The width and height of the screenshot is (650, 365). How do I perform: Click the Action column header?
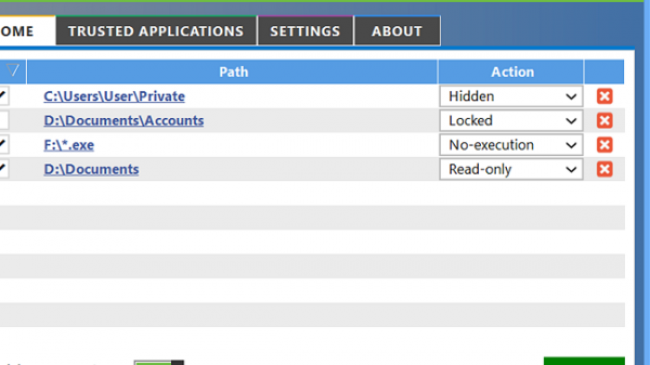(512, 72)
